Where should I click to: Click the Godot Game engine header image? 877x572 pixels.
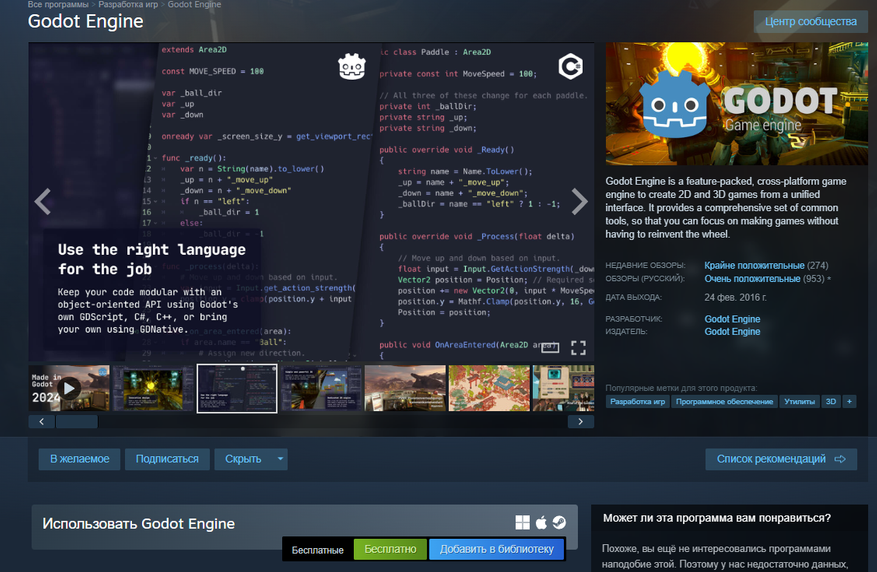pos(737,103)
